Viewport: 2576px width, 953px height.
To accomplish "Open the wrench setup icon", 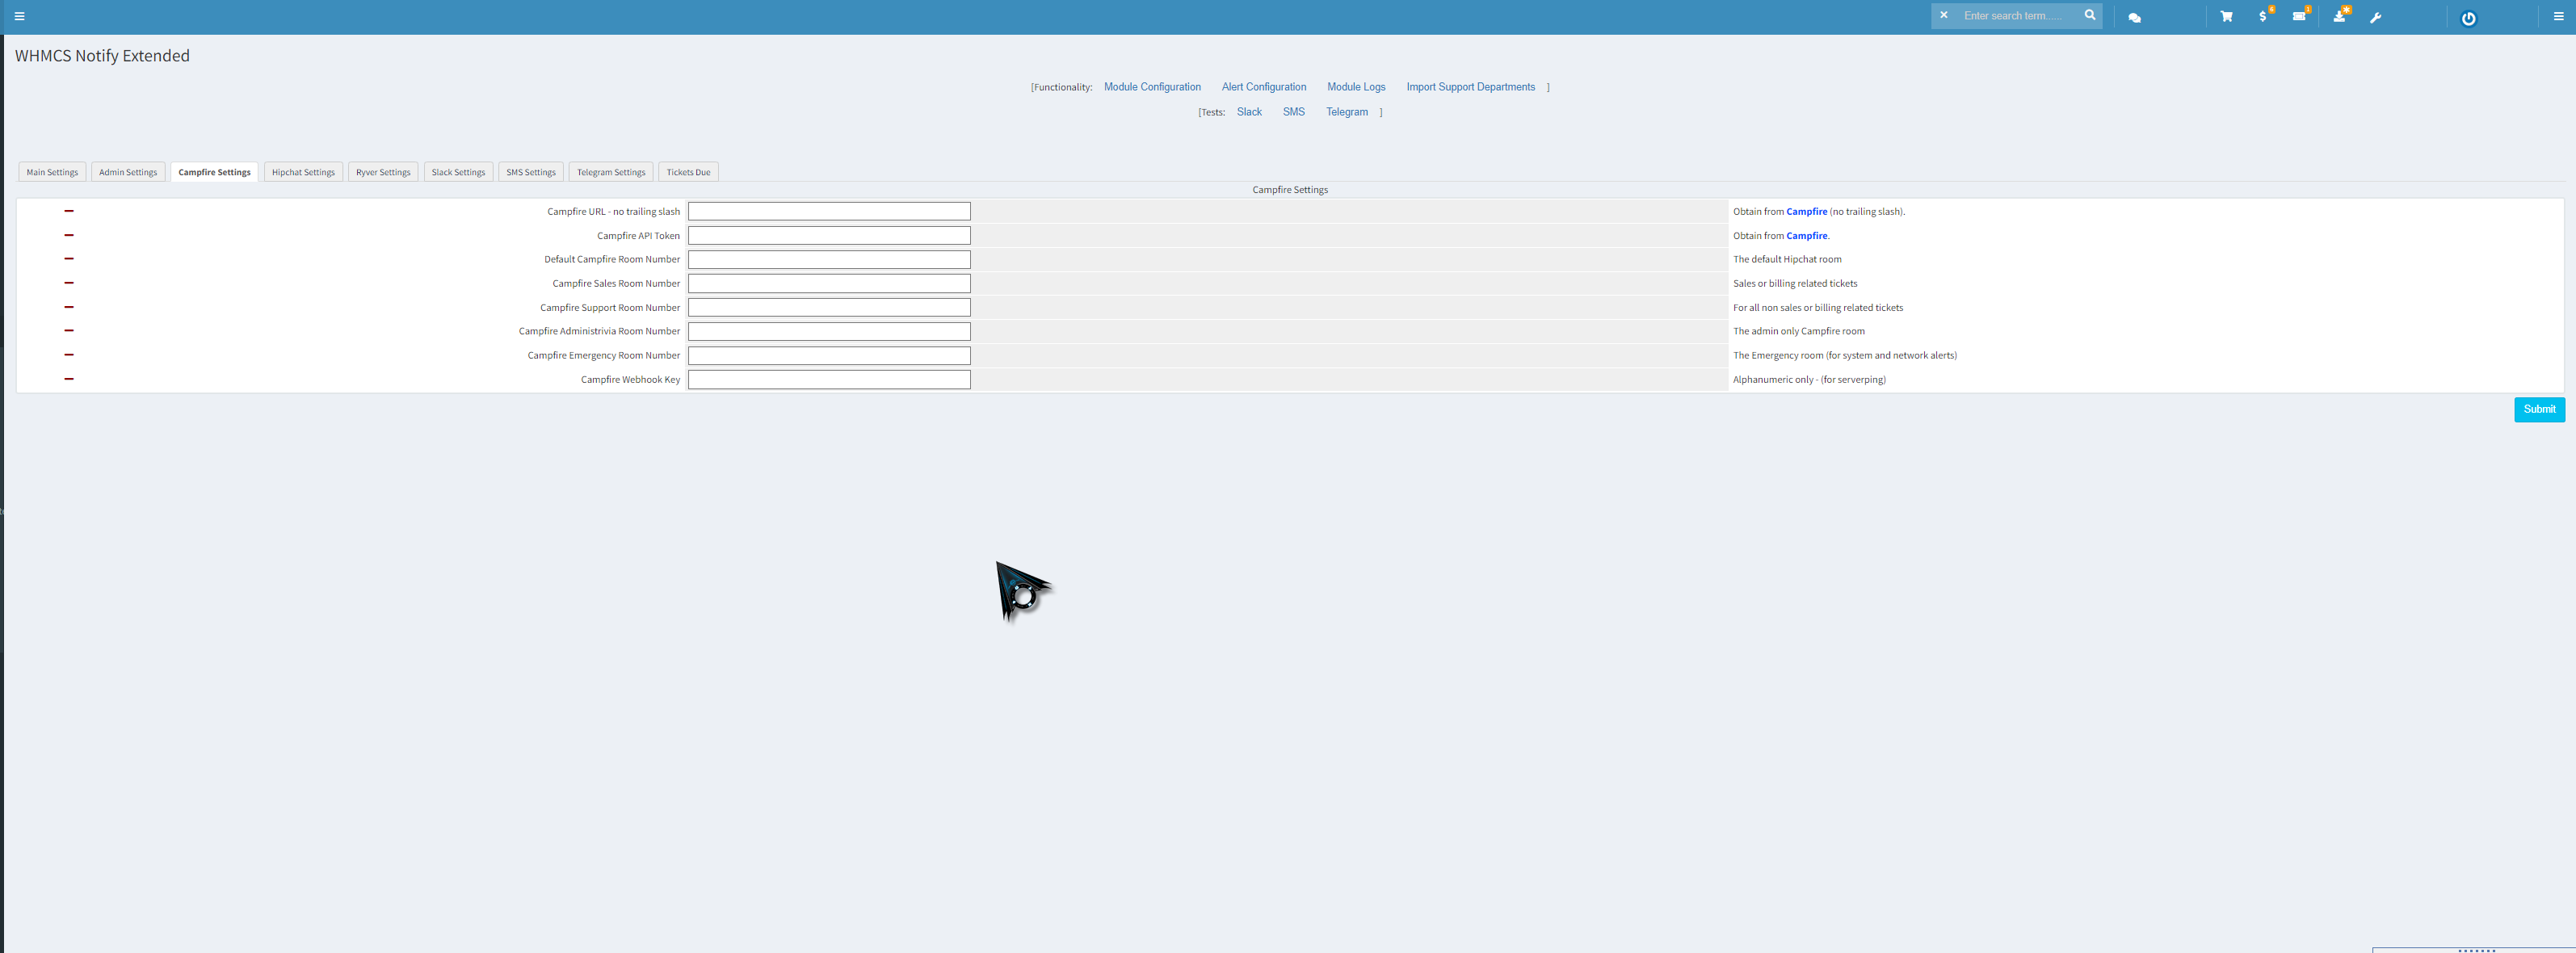I will (2376, 17).
